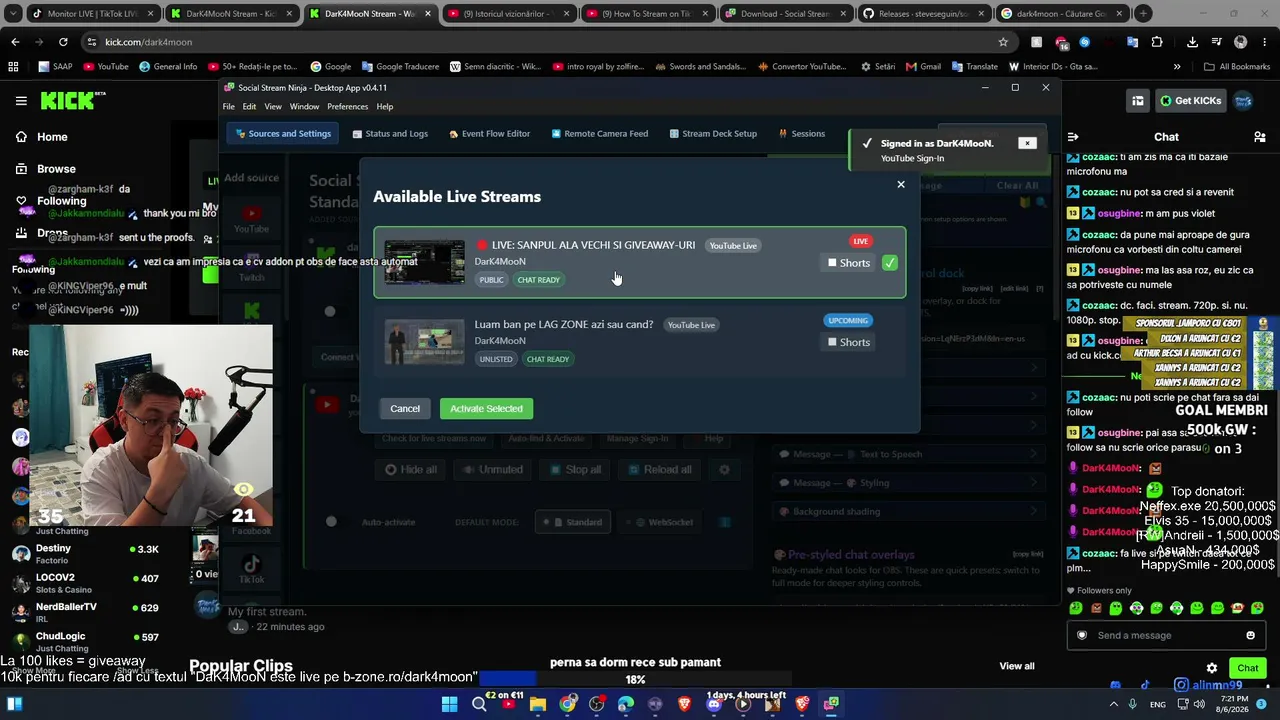Image resolution: width=1280 pixels, height=720 pixels.
Task: Open the Event Flow Editor tab
Action: coord(489,133)
